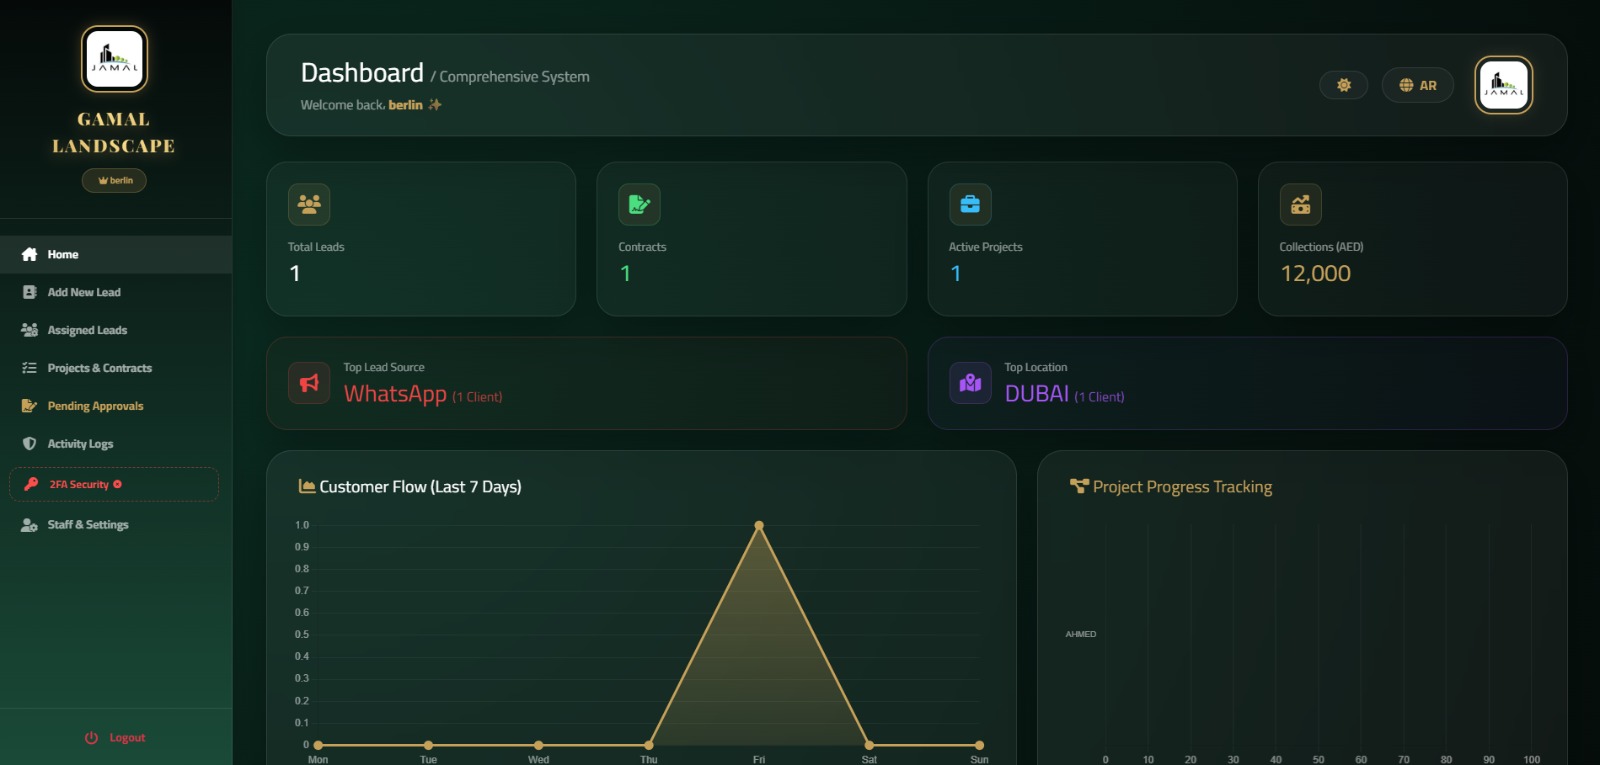Image resolution: width=1600 pixels, height=765 pixels.
Task: Click the GAMAL LANDSCAPE brand title
Action: (114, 132)
